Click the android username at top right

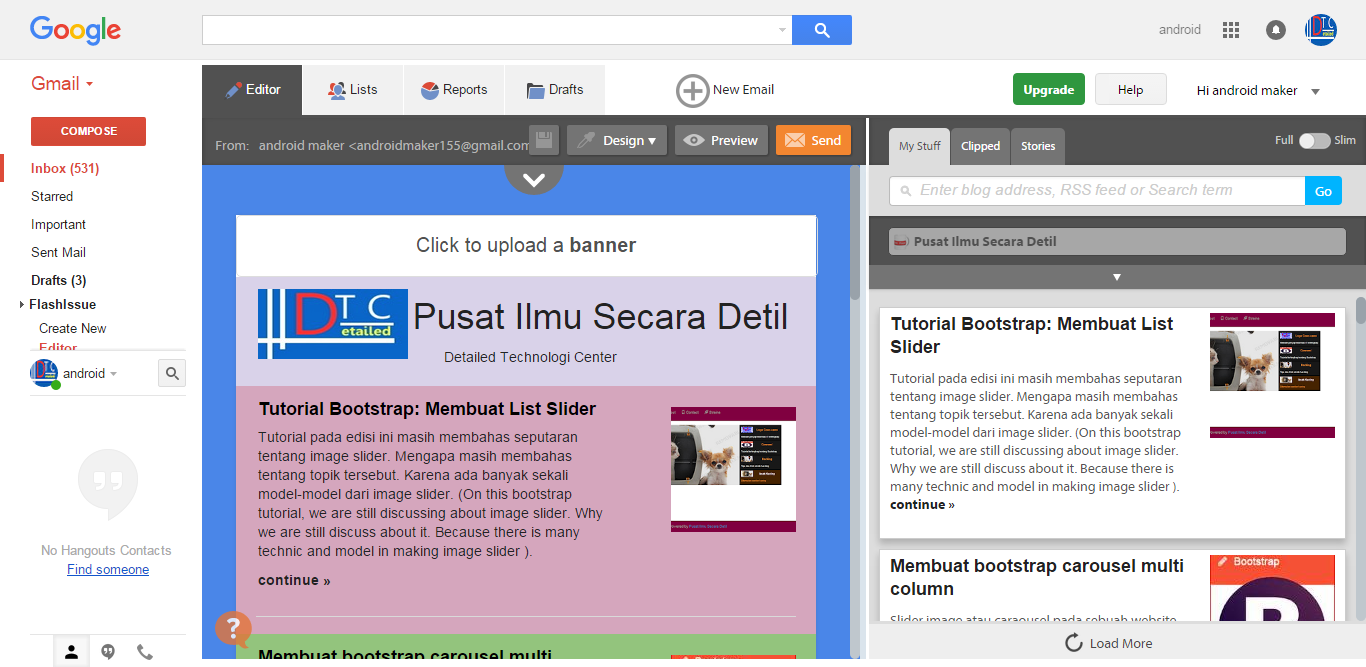click(x=1180, y=30)
